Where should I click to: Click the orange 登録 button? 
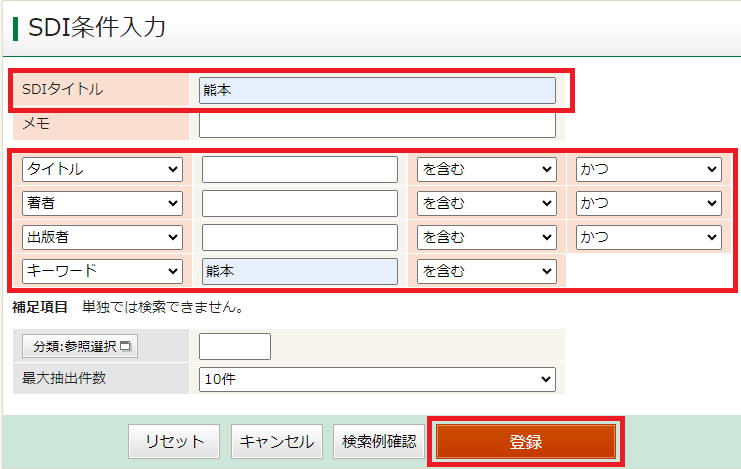526,441
